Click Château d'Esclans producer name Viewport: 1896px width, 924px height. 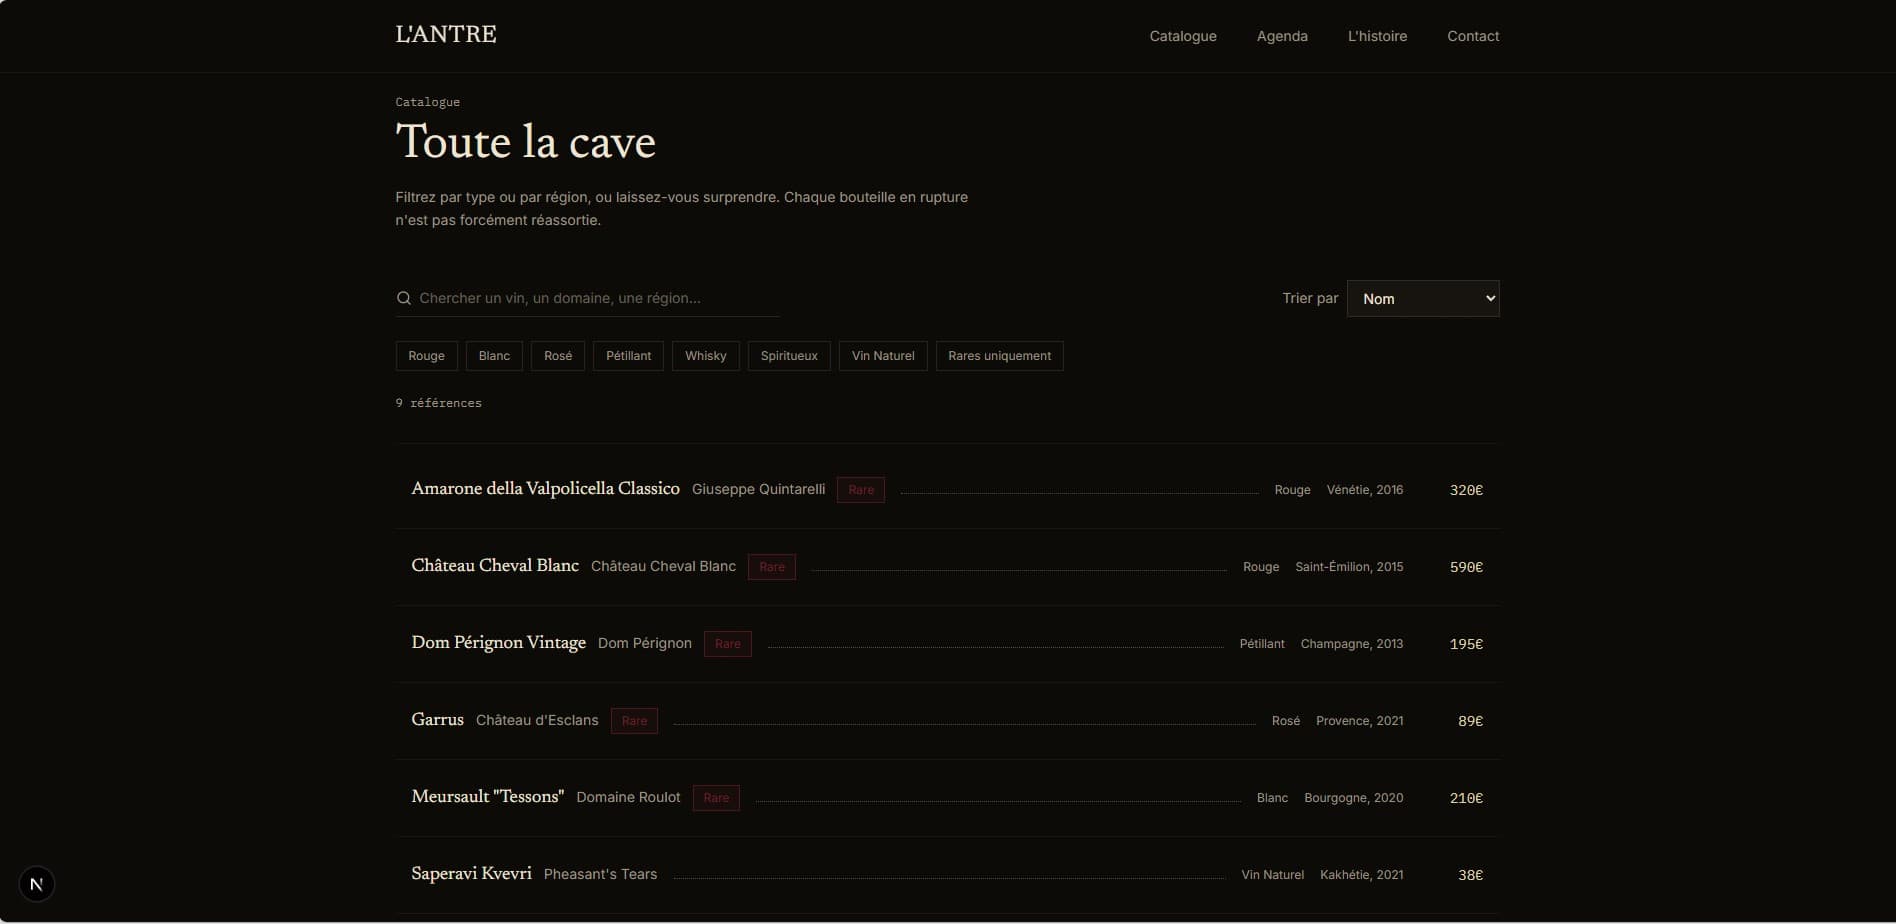(x=537, y=720)
